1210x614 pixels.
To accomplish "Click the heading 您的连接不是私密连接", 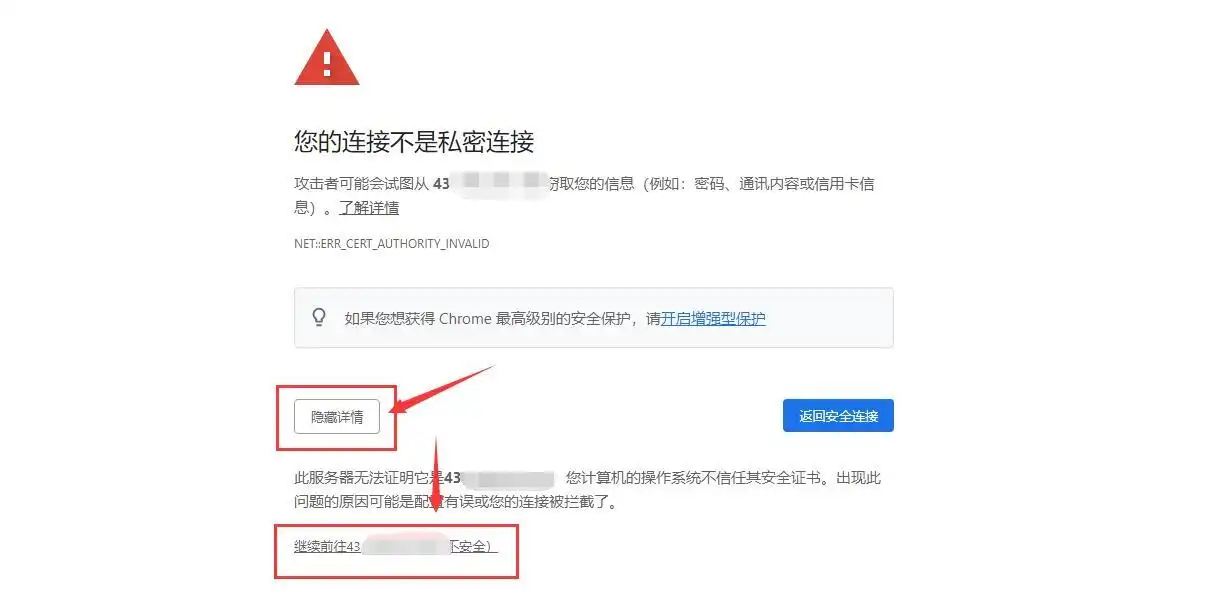I will 414,141.
